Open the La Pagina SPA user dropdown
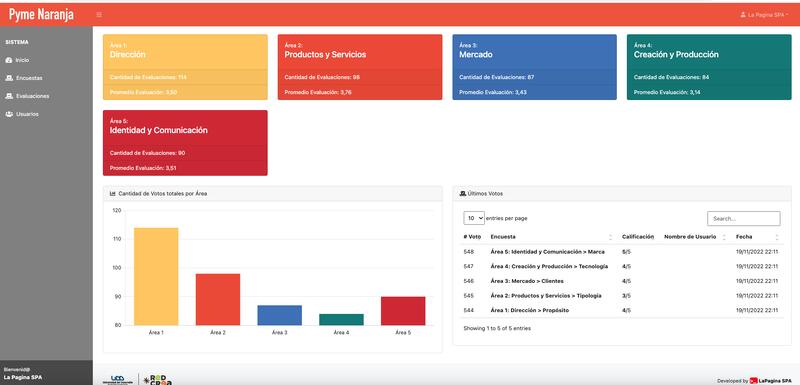 coord(764,15)
